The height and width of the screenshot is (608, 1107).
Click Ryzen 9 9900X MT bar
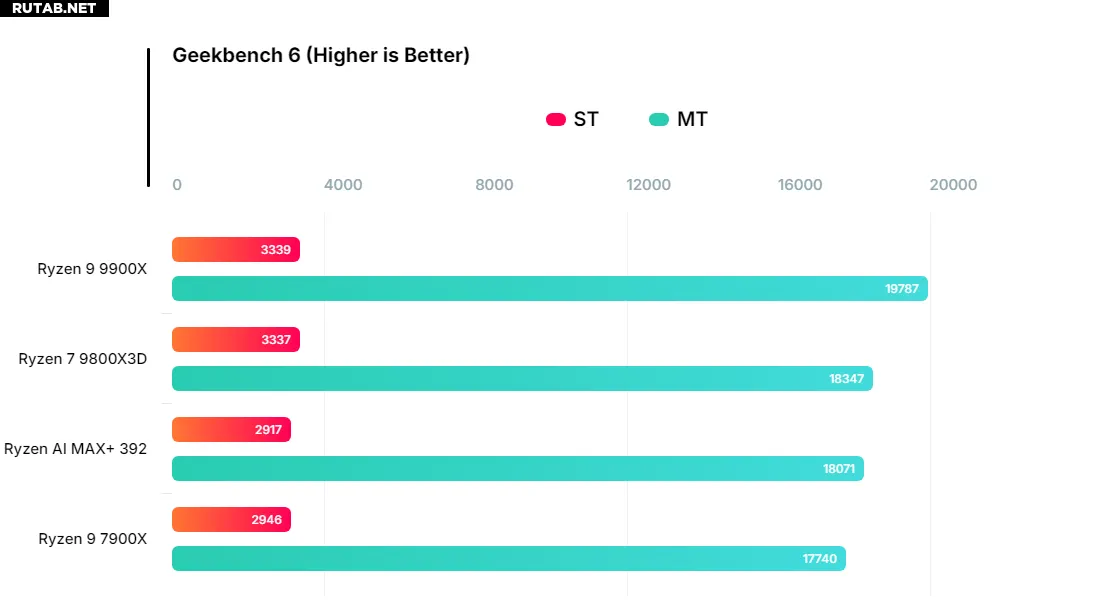coord(549,289)
